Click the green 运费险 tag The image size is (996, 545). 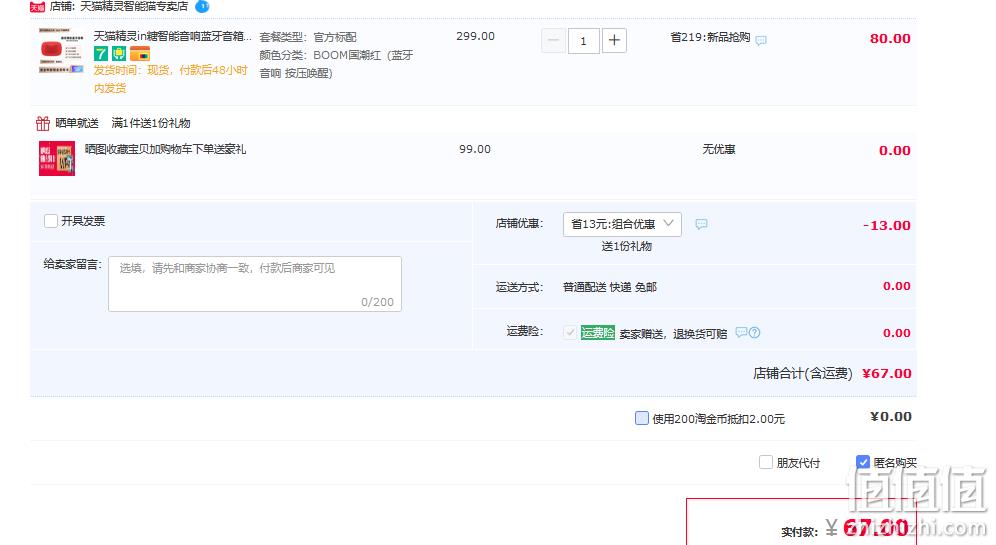(598, 332)
